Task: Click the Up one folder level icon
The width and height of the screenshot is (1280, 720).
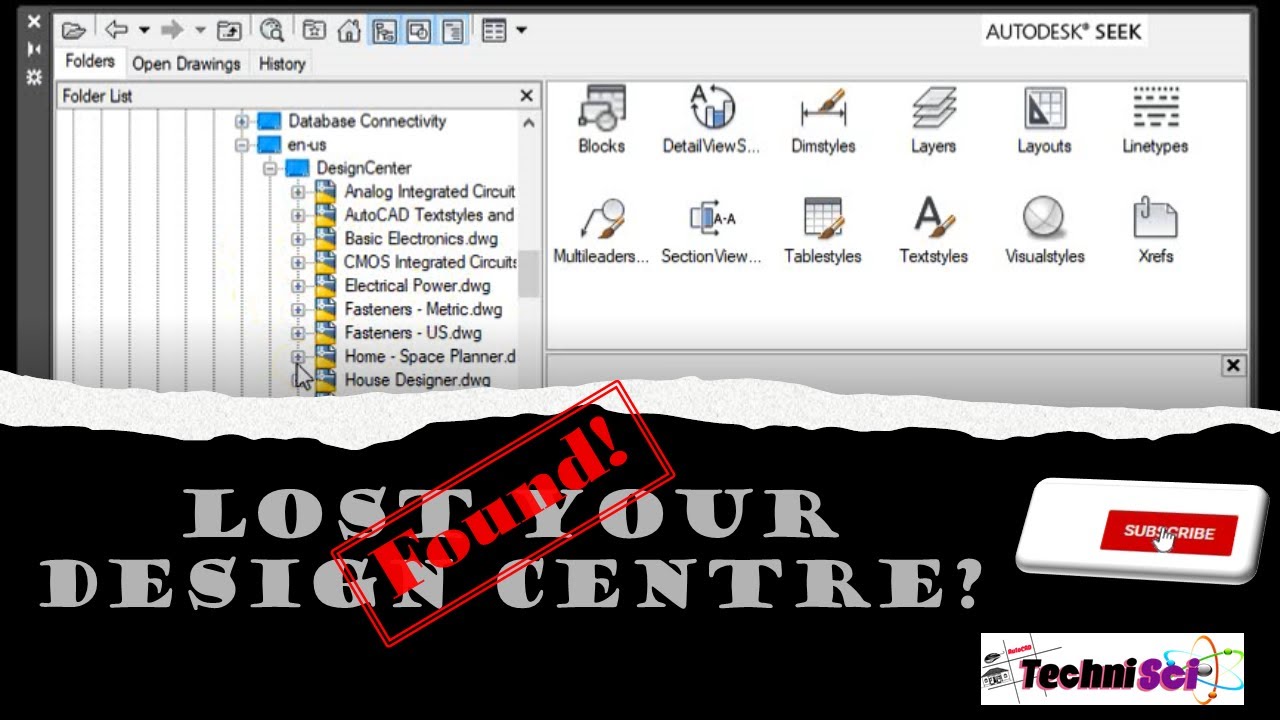Action: [x=229, y=30]
